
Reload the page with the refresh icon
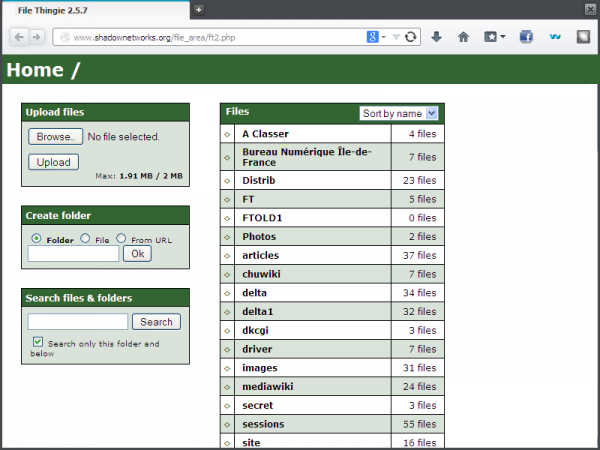411,37
